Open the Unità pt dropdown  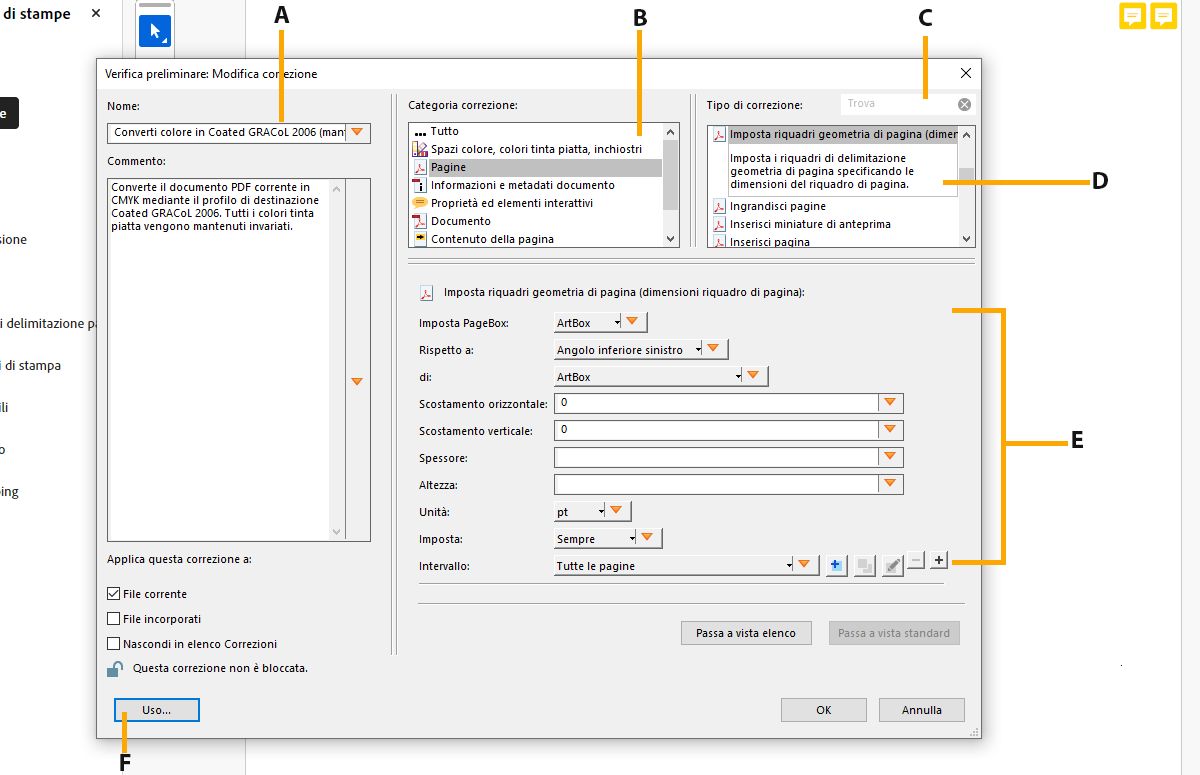[580, 511]
